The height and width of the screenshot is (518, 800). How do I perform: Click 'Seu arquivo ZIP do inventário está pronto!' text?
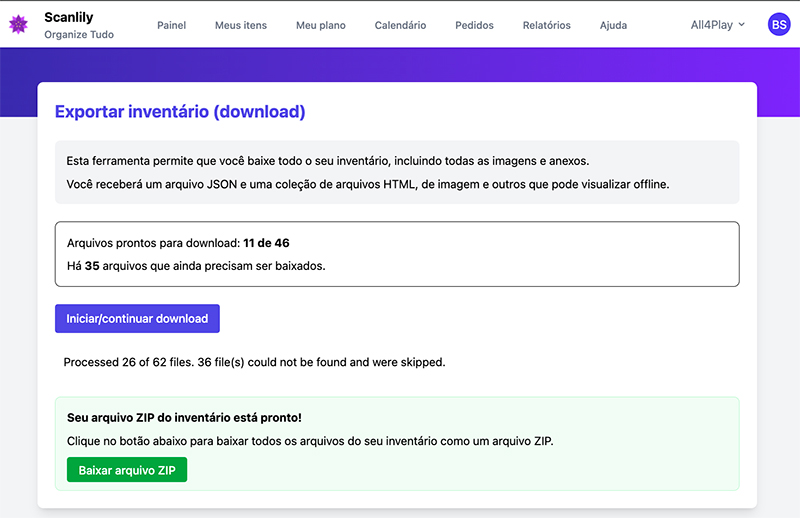[184, 417]
